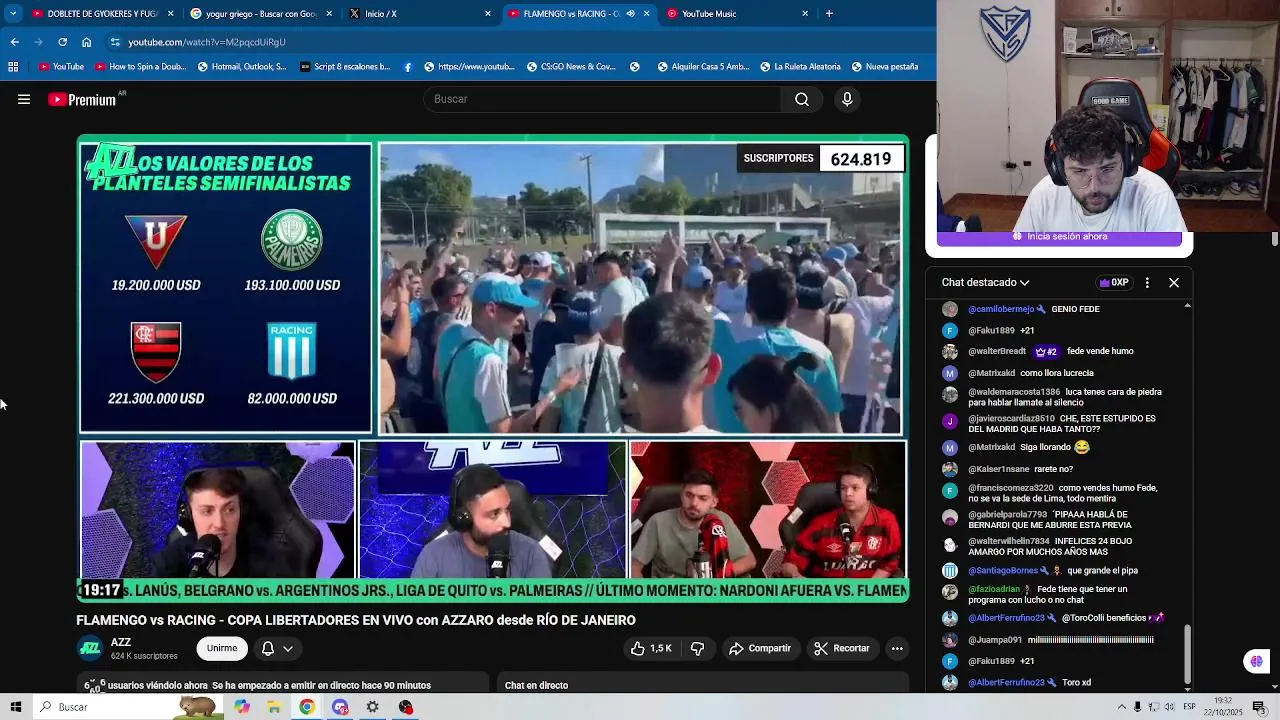Image resolution: width=1280 pixels, height=720 pixels.
Task: Open AZZ channel name link
Action: (121, 642)
